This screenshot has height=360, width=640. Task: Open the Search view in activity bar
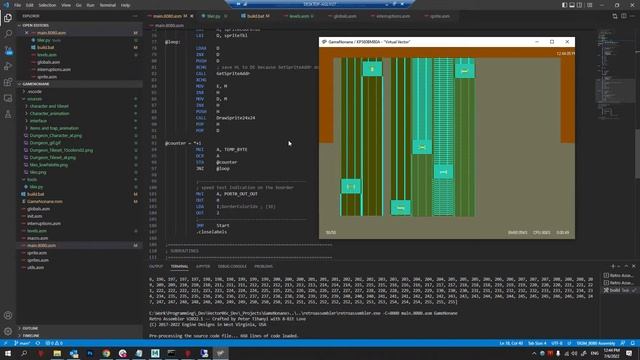click(x=8, y=34)
